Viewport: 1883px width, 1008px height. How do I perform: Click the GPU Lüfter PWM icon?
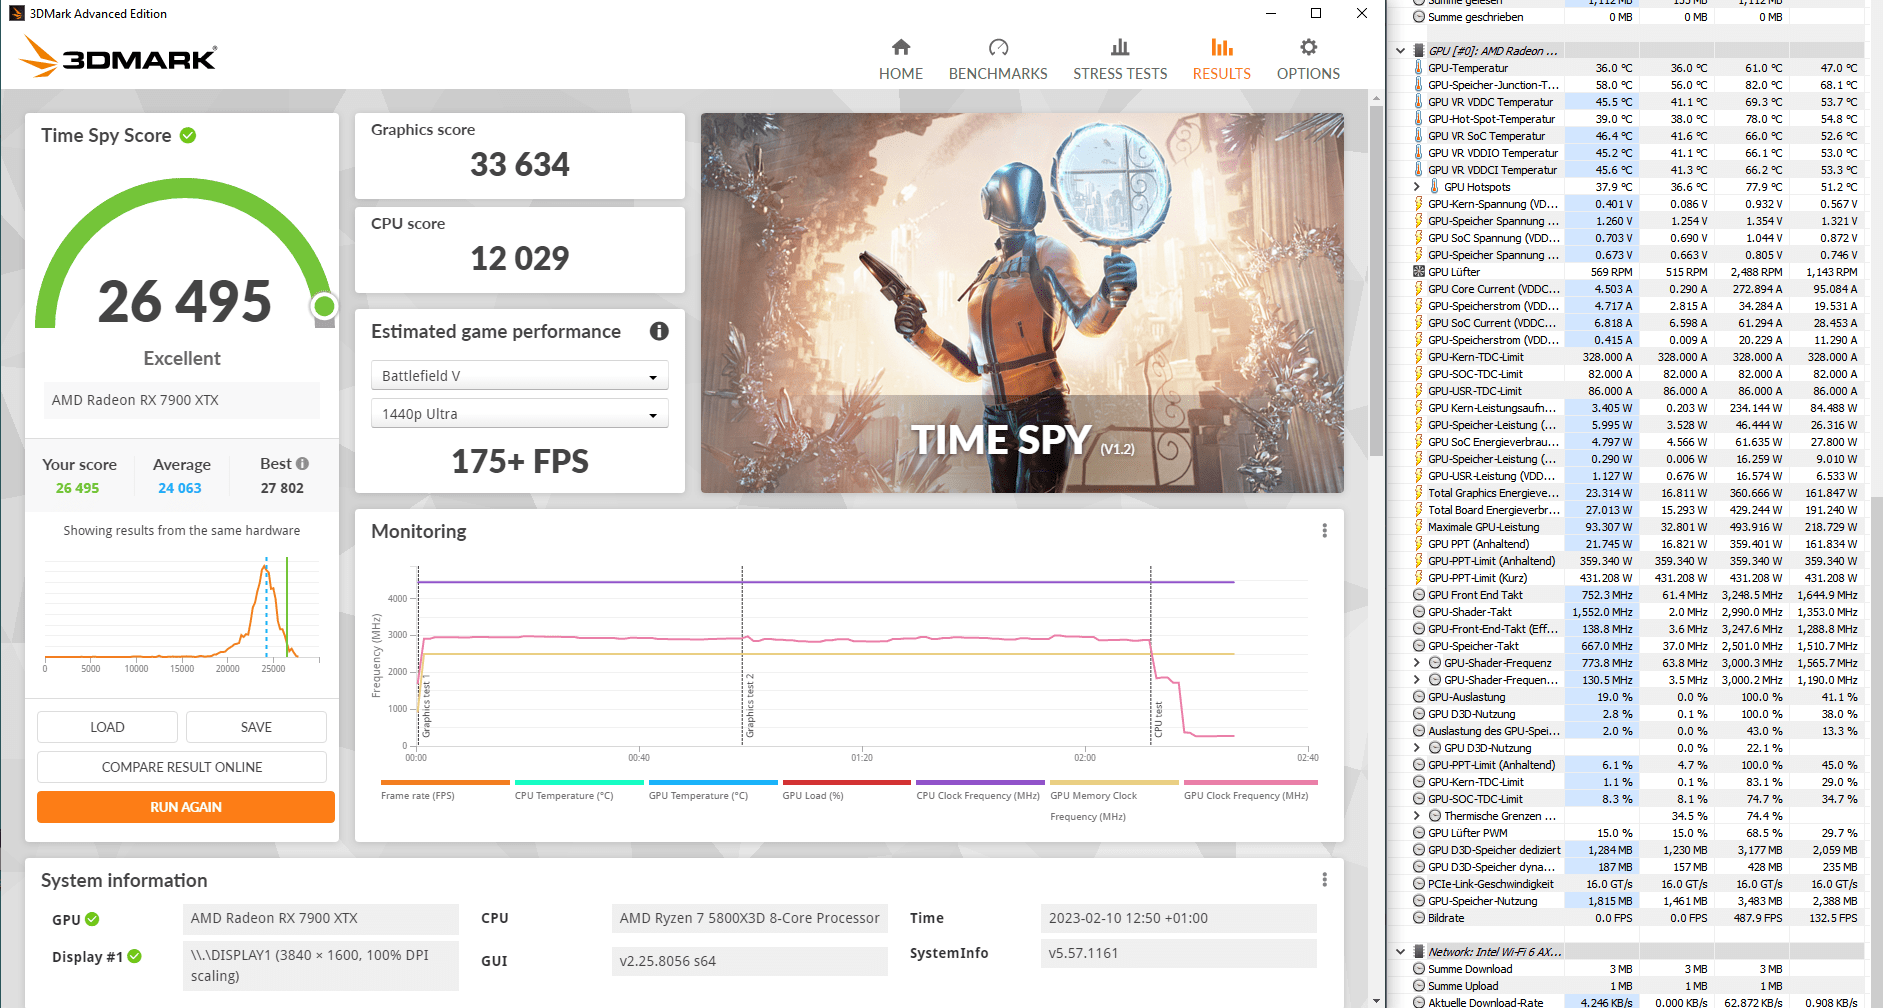(x=1418, y=833)
